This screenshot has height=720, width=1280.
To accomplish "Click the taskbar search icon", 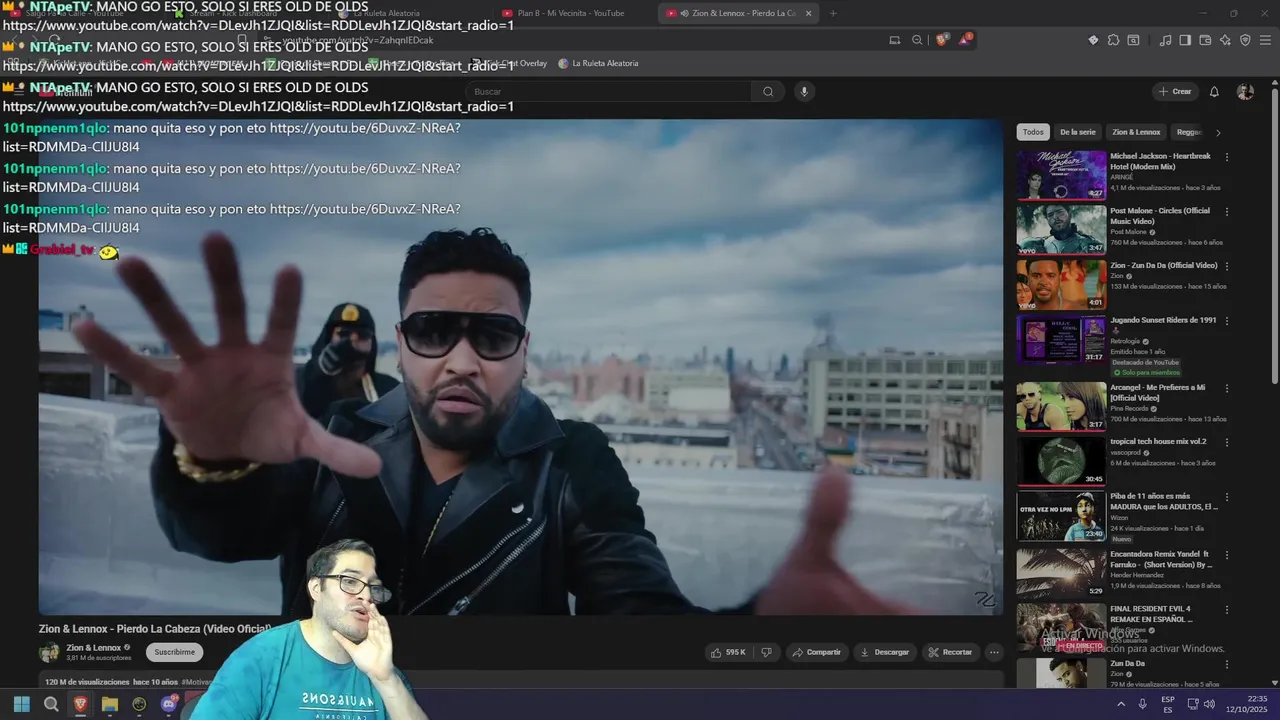I will coord(51,704).
